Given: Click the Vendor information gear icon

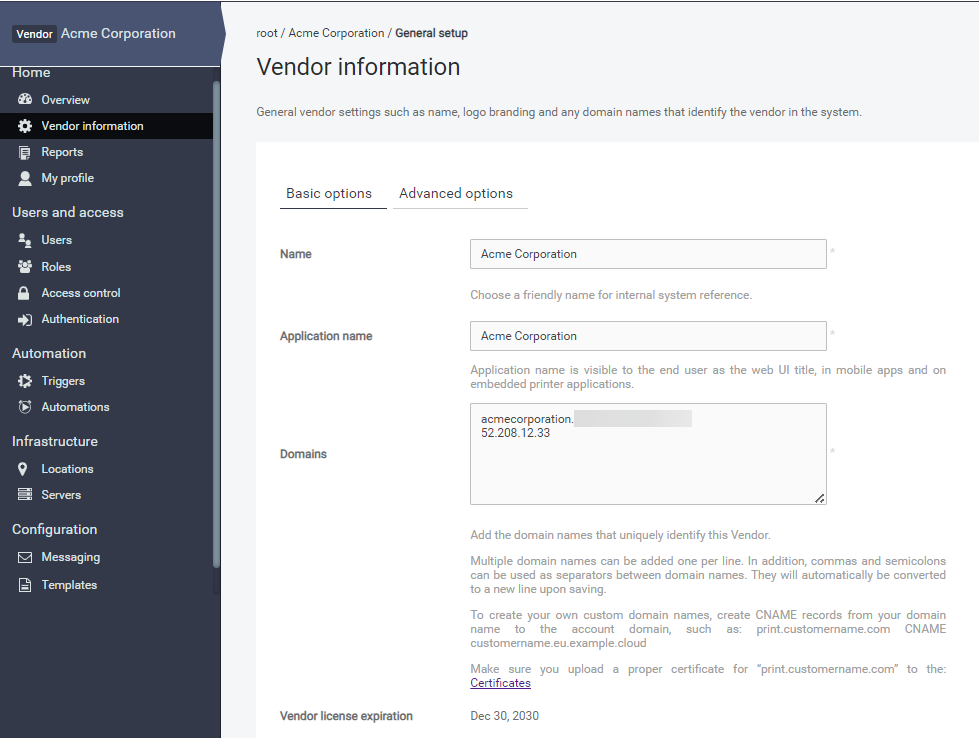Looking at the screenshot, I should coord(25,126).
